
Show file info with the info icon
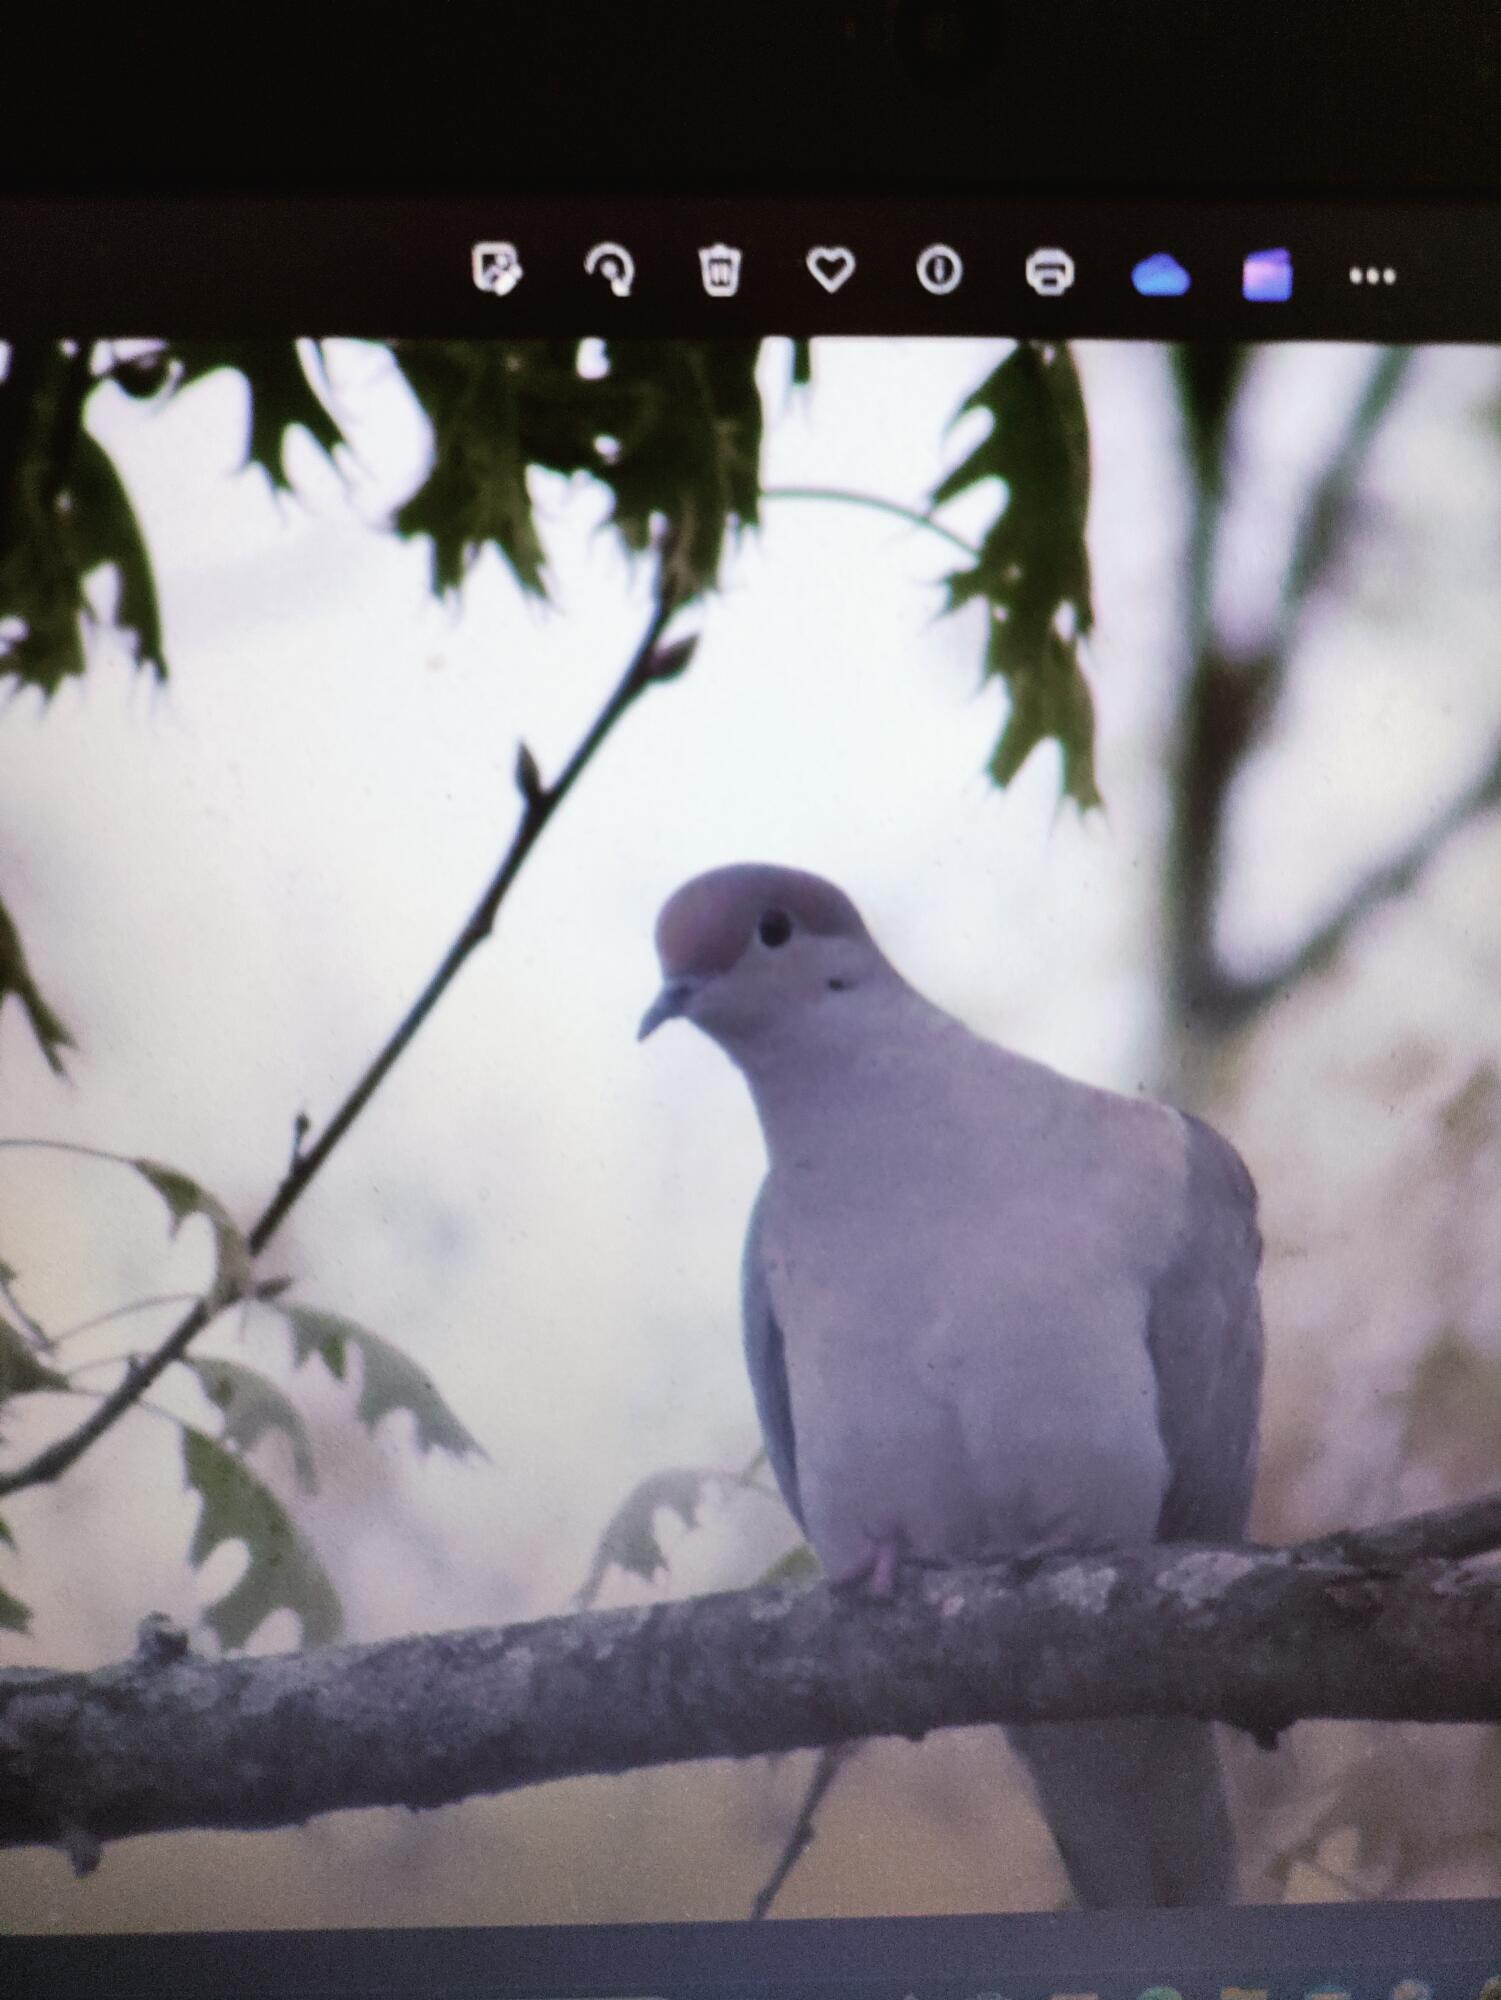[x=939, y=270]
